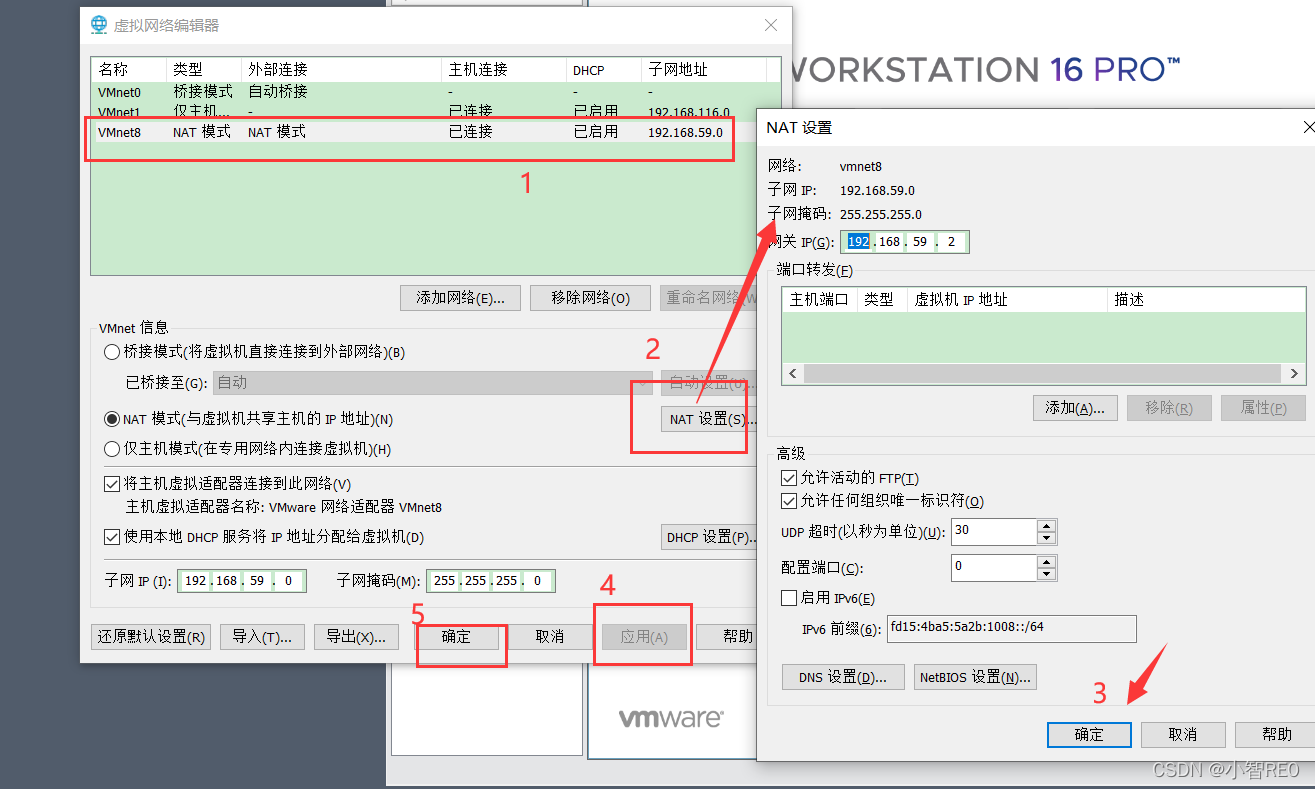Click 帮助 in the NAT 设置 dialog

(x=1276, y=734)
